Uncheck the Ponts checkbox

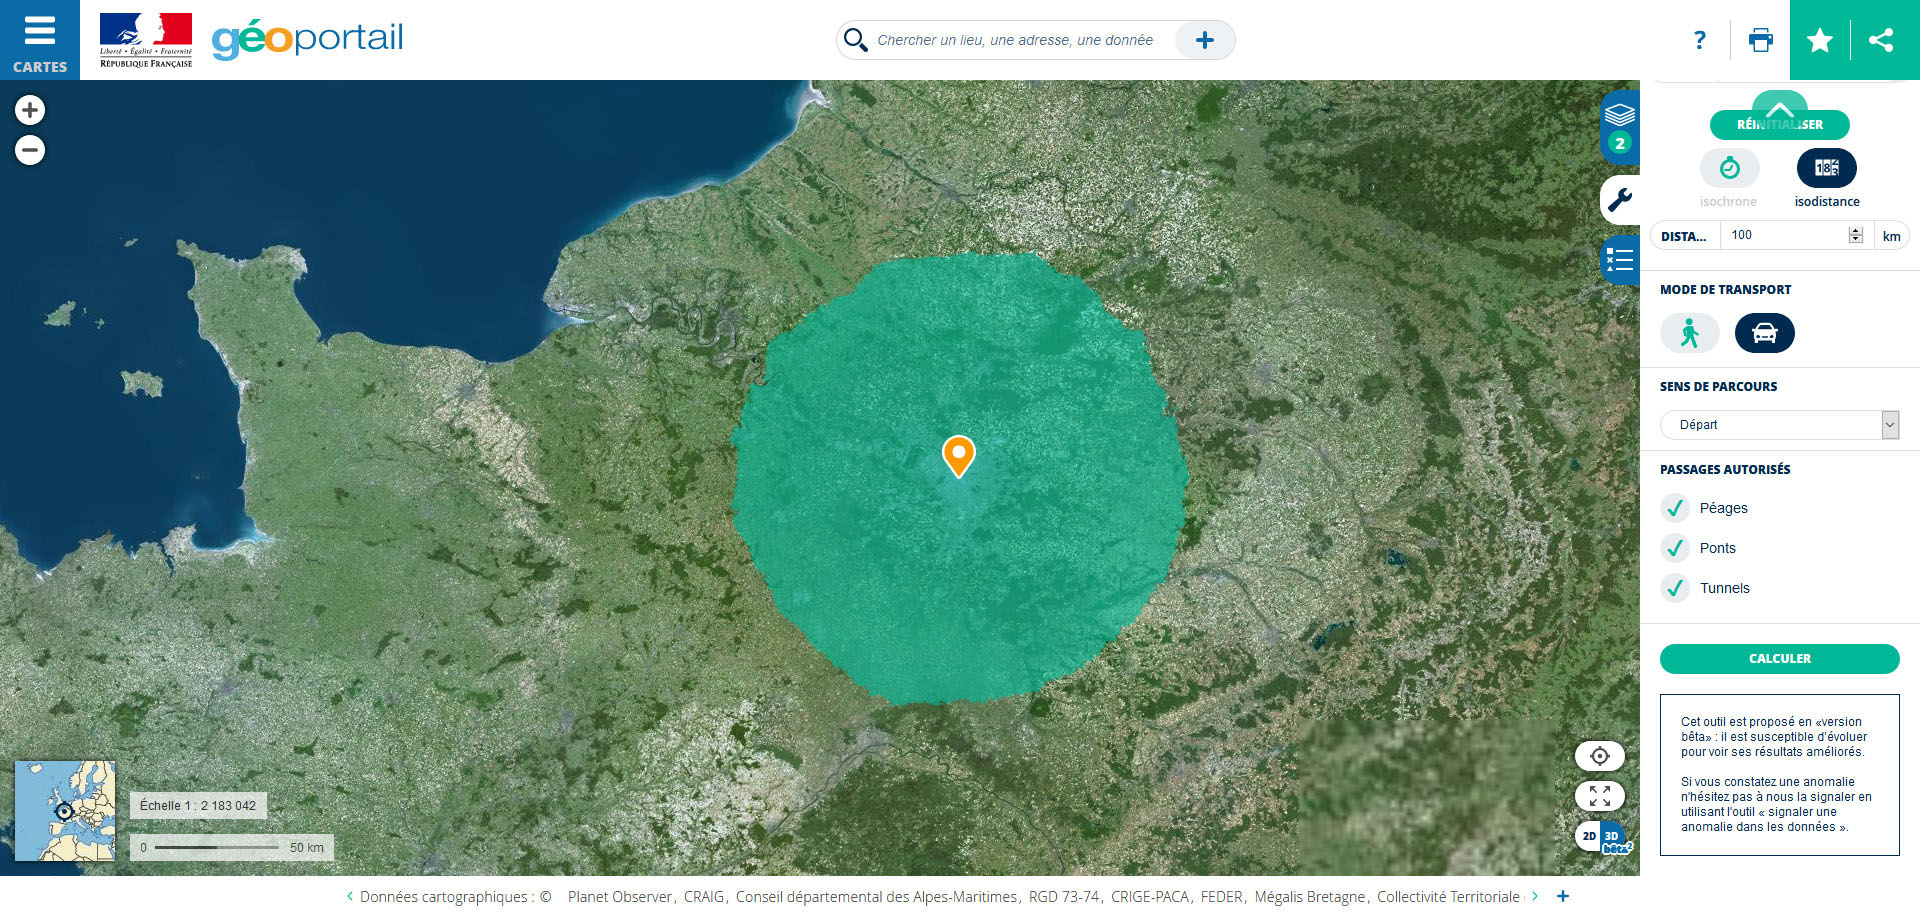pyautogui.click(x=1676, y=548)
